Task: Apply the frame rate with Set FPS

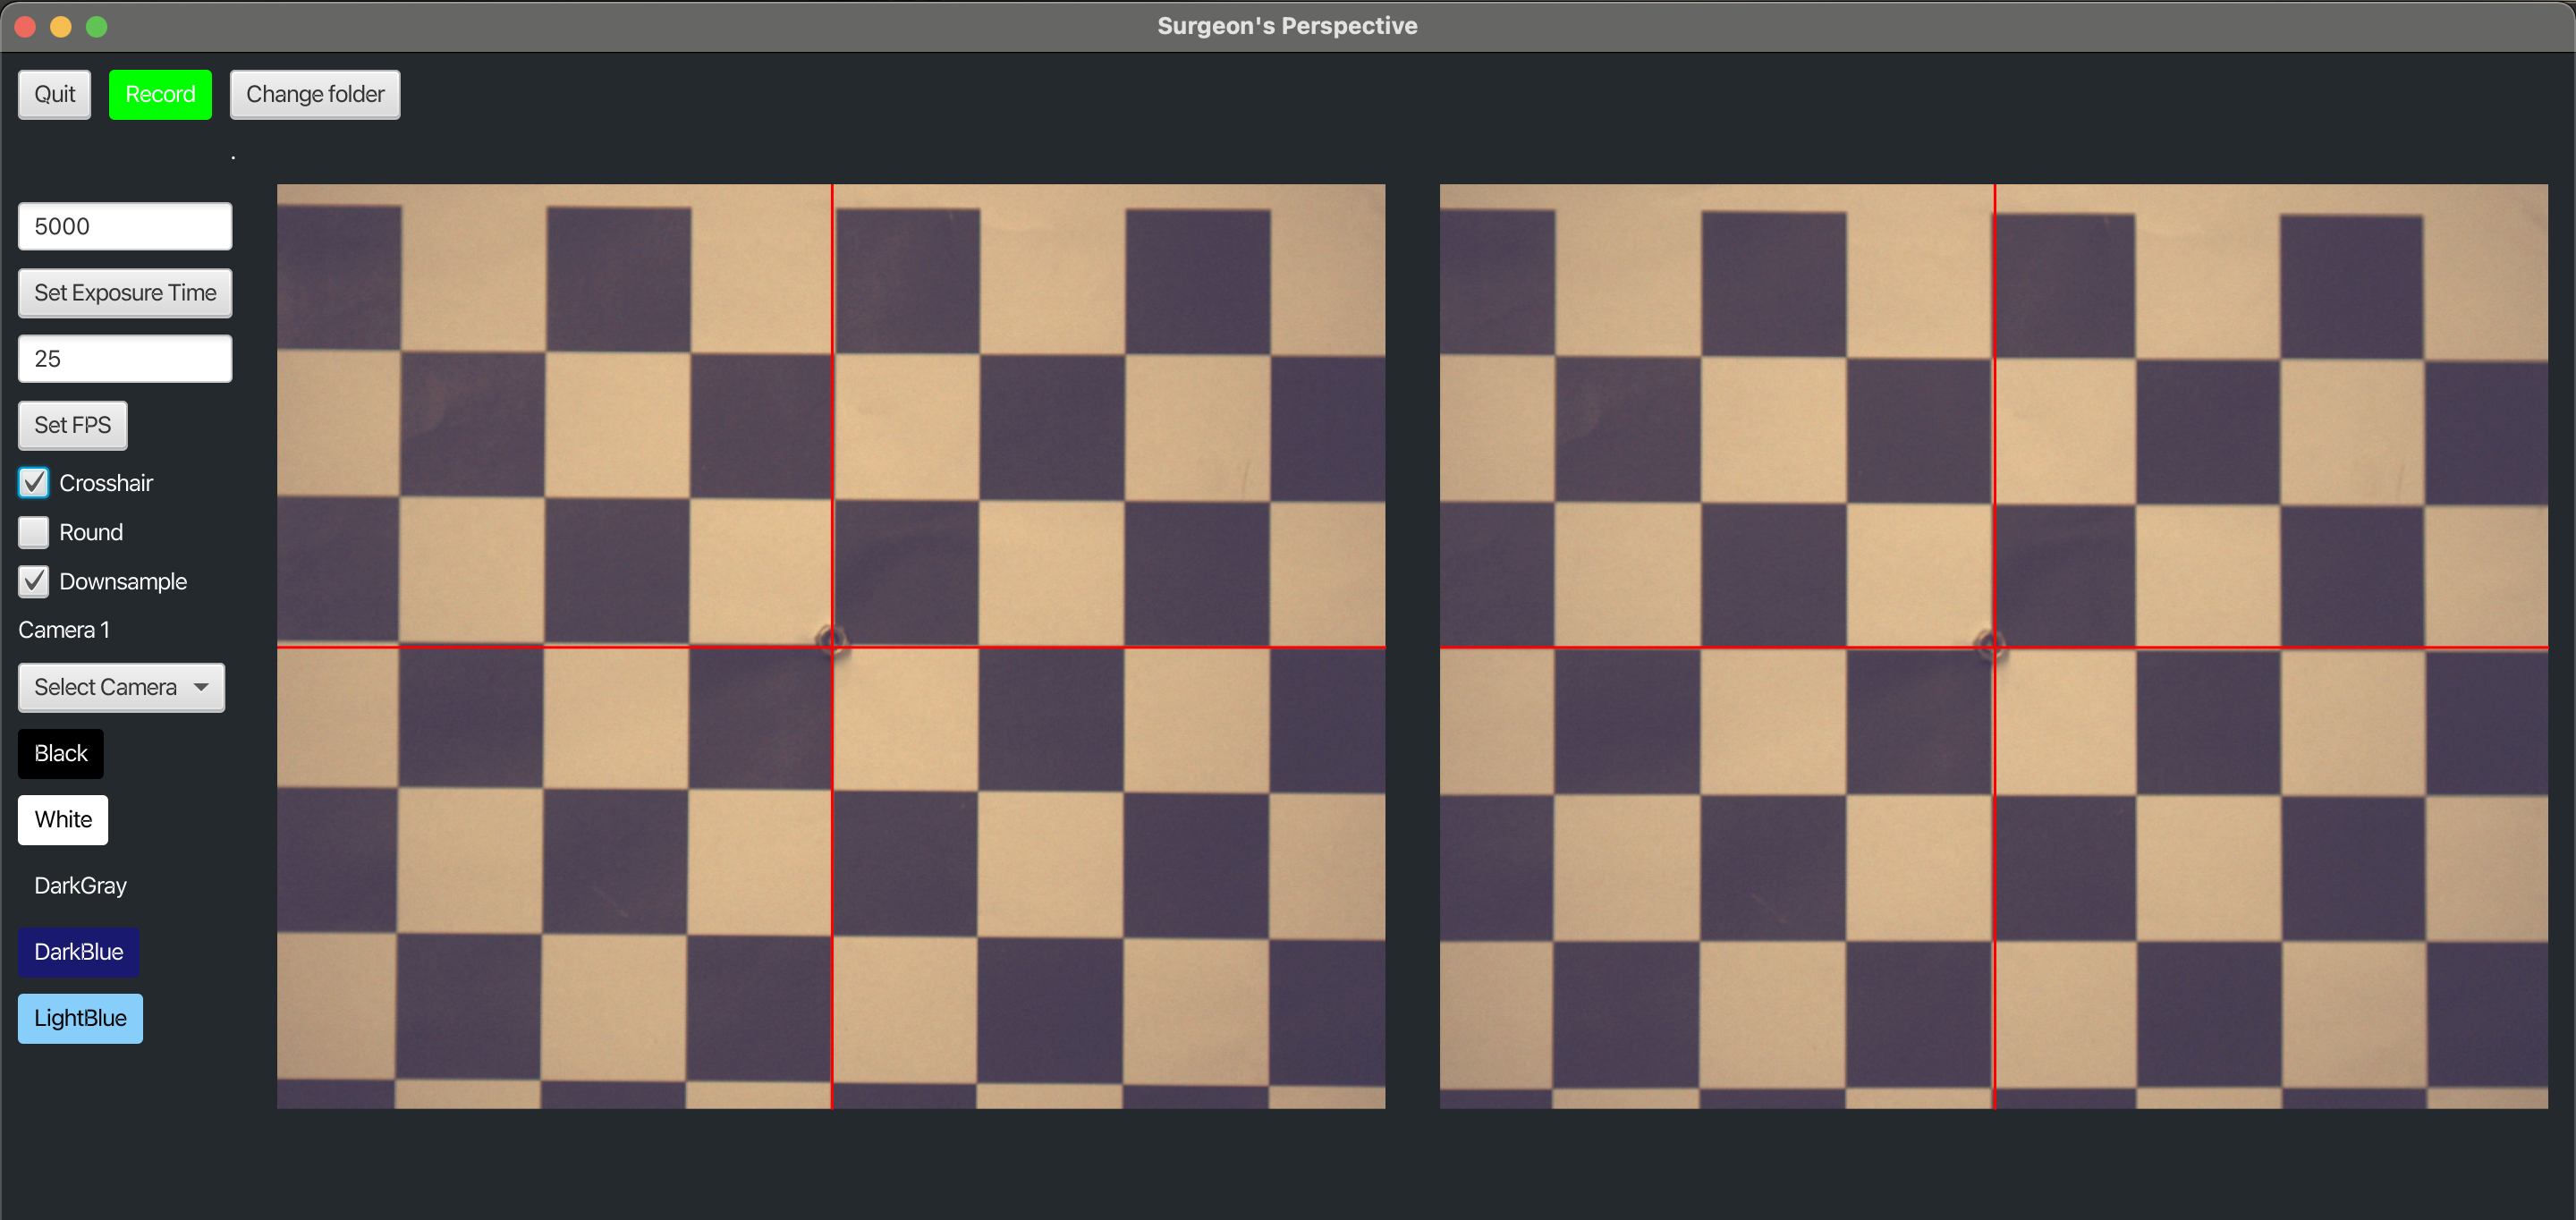Action: 72,425
